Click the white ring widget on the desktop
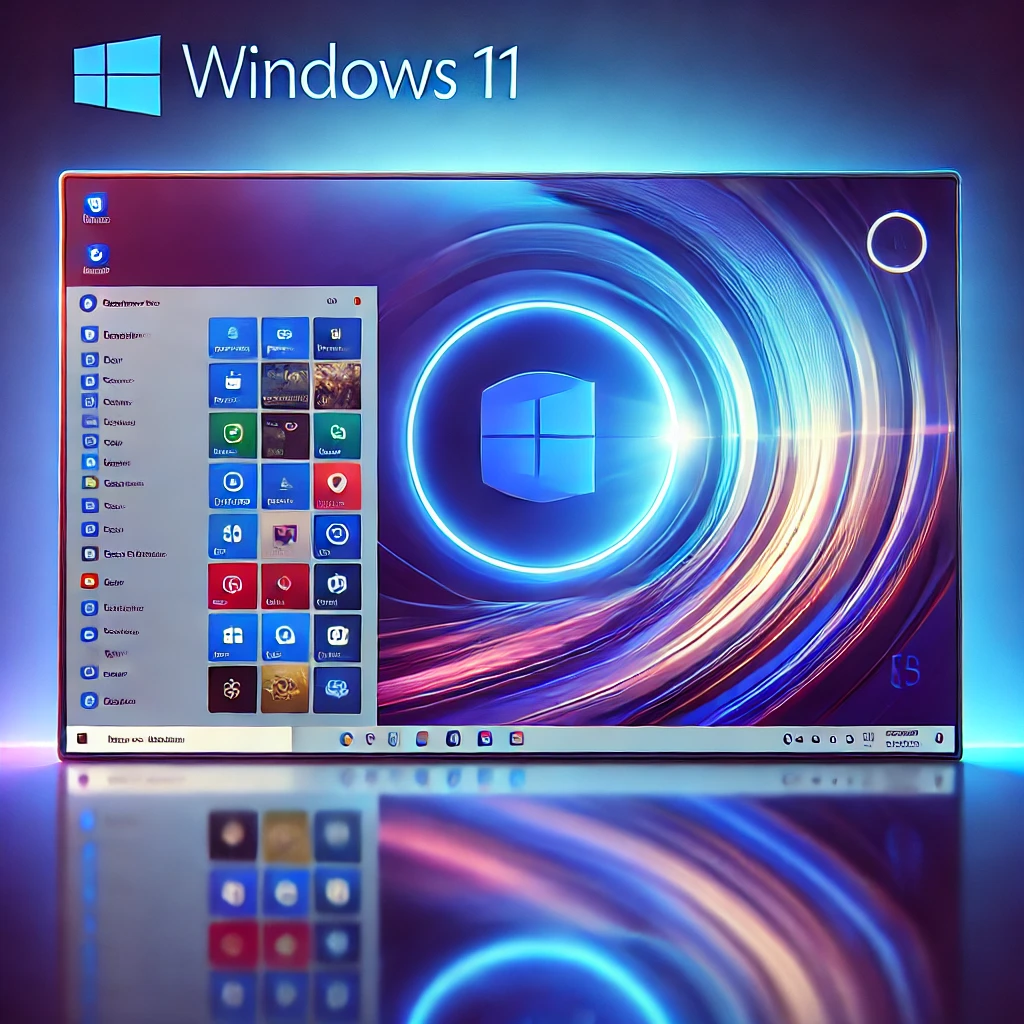The image size is (1024, 1024). coord(897,242)
